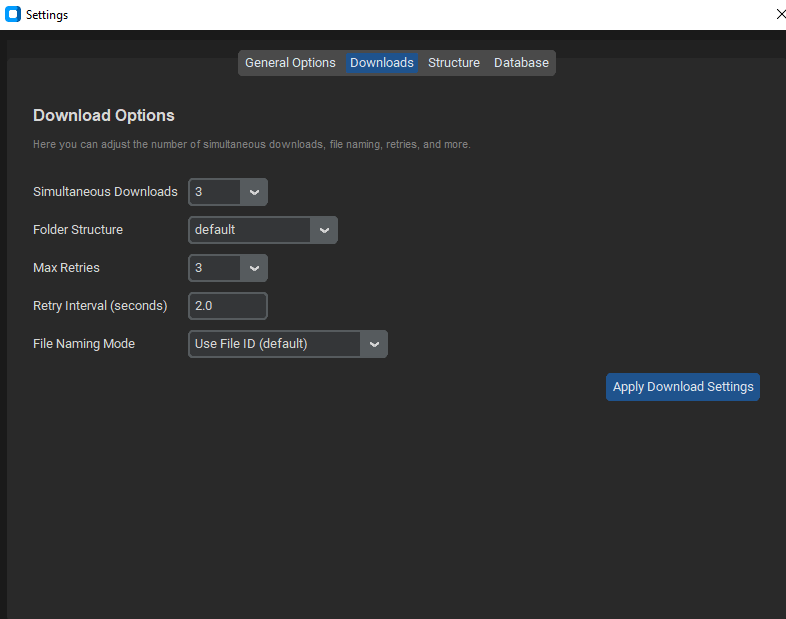This screenshot has height=619, width=786.
Task: Select the Downloads tab
Action: pyautogui.click(x=381, y=63)
